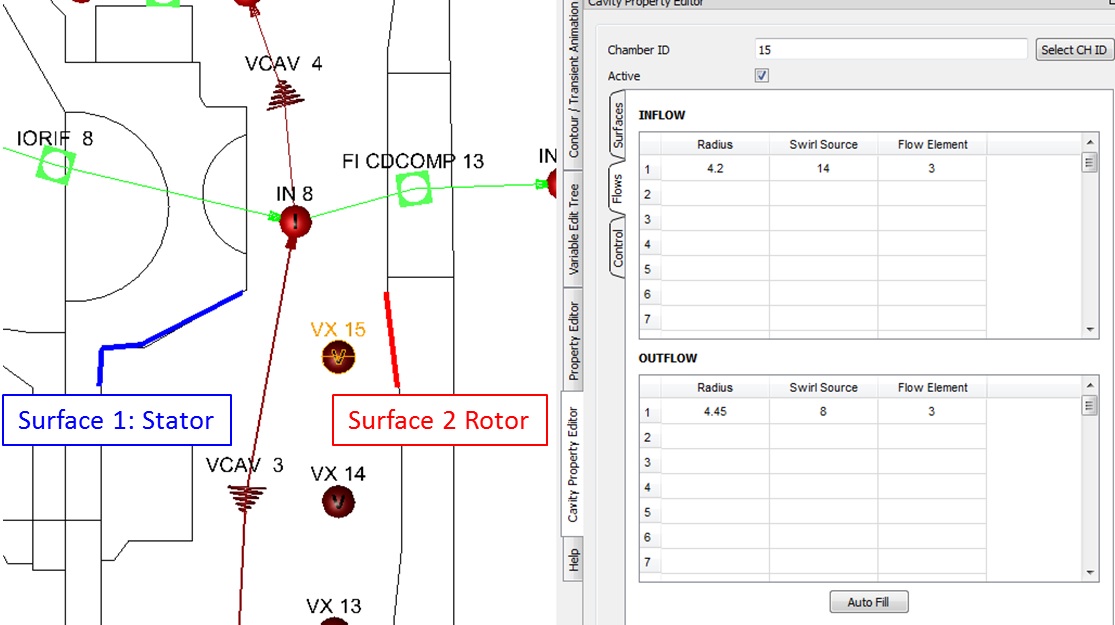Screen dimensions: 1115x625
Task: Click the Outflow Radius column header
Action: click(x=715, y=388)
